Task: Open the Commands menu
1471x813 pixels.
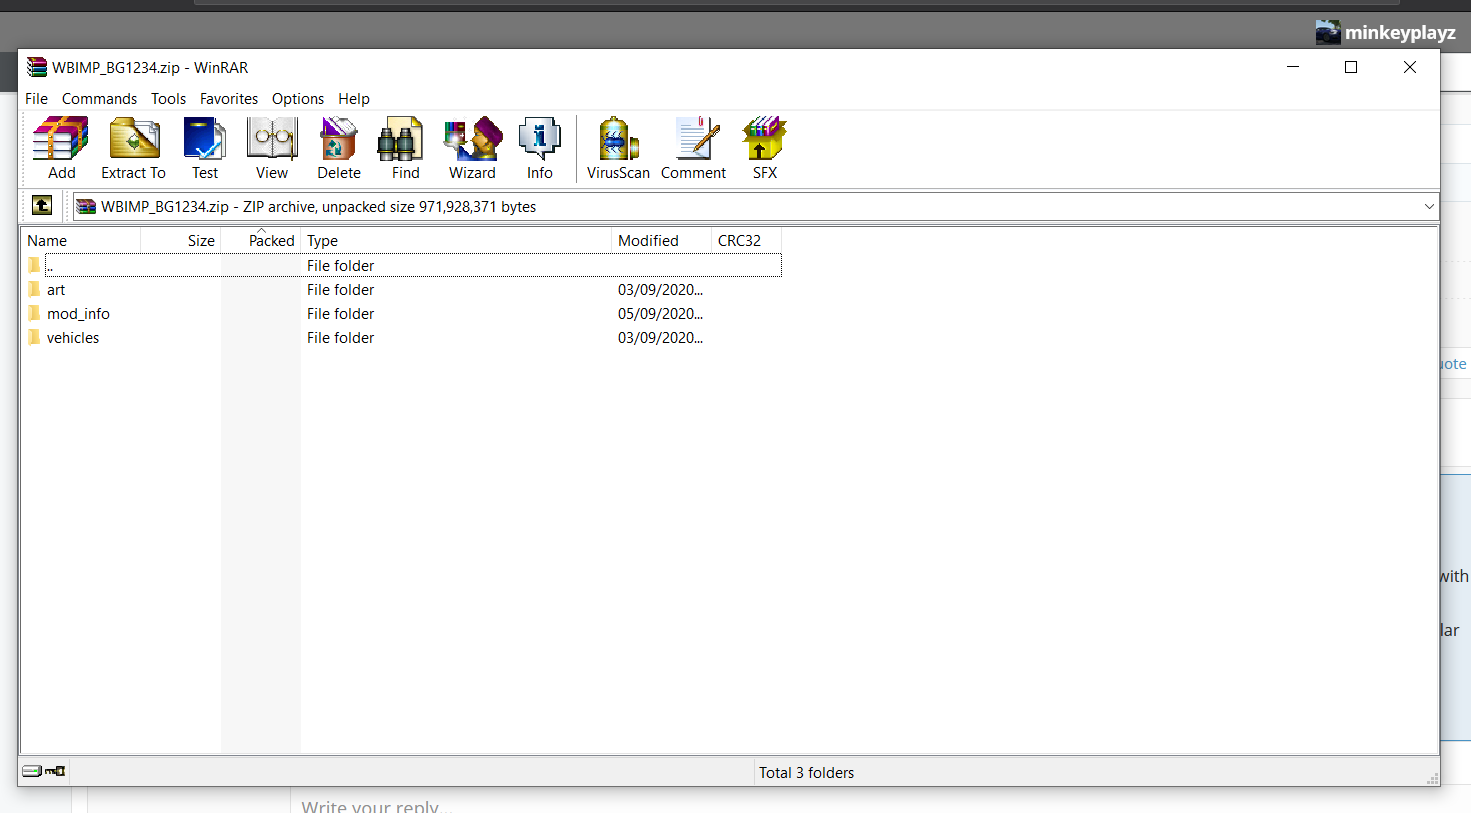Action: 99,98
